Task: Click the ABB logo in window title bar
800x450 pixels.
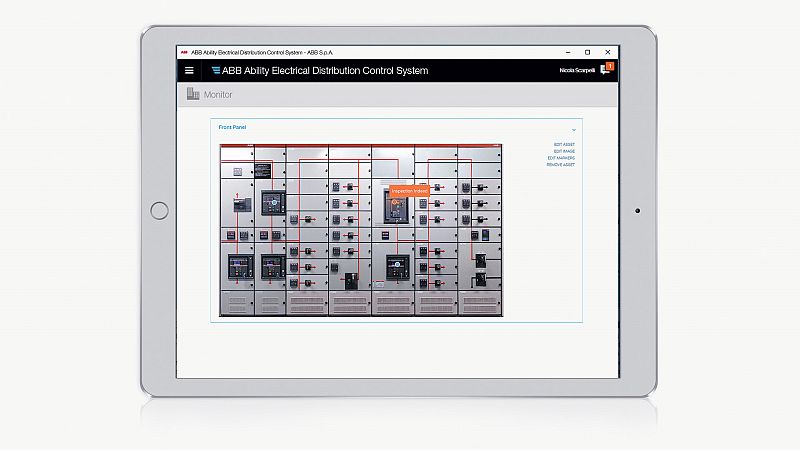Action: click(184, 53)
